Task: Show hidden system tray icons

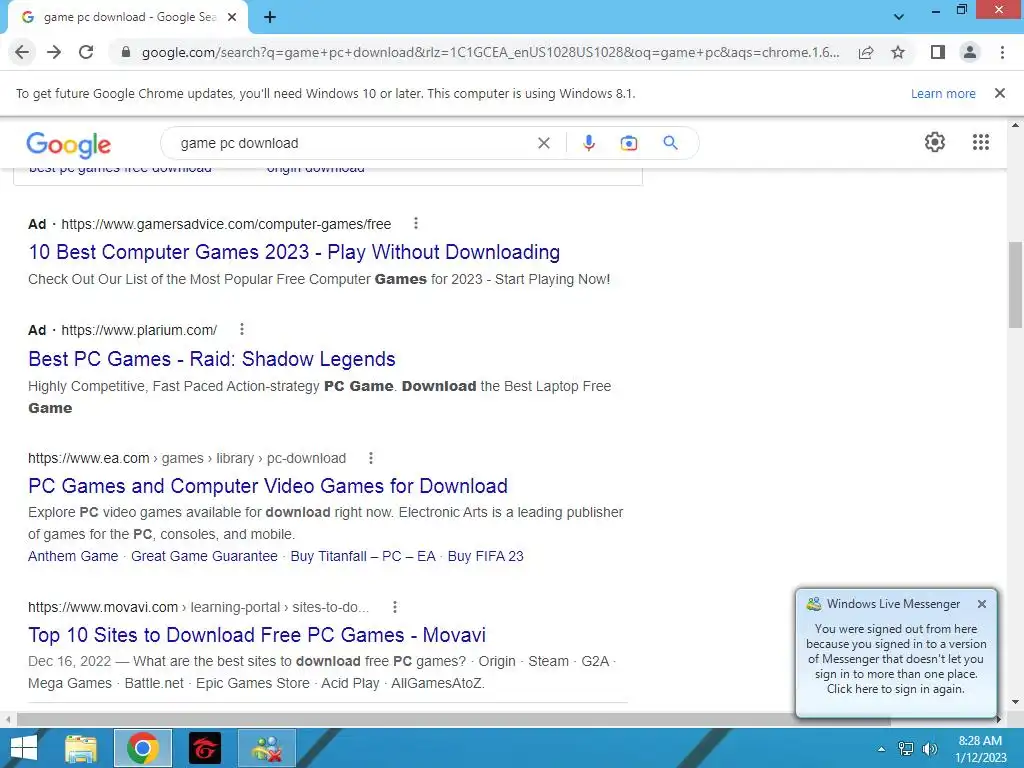Action: pos(881,749)
